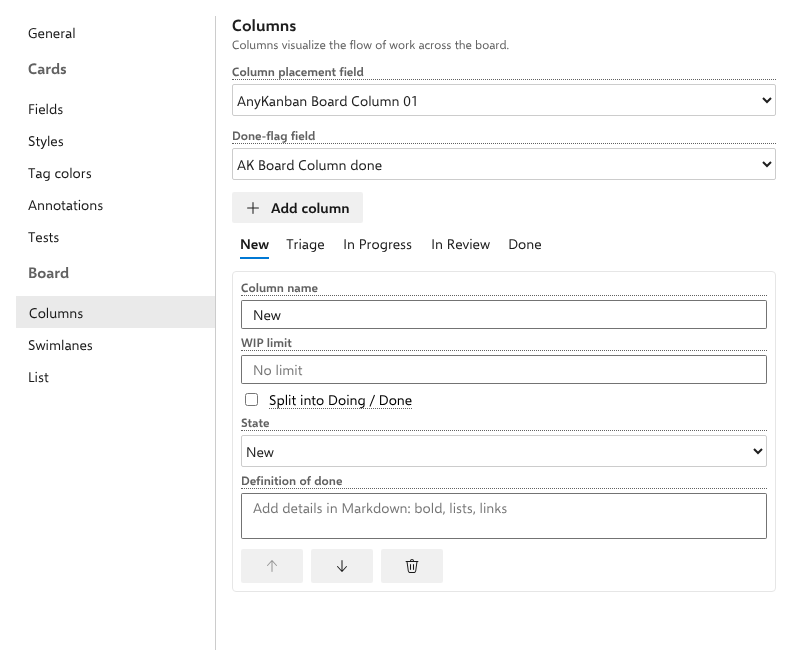The height and width of the screenshot is (666, 792).
Task: Open Annotations settings in sidebar
Action: [115, 206]
